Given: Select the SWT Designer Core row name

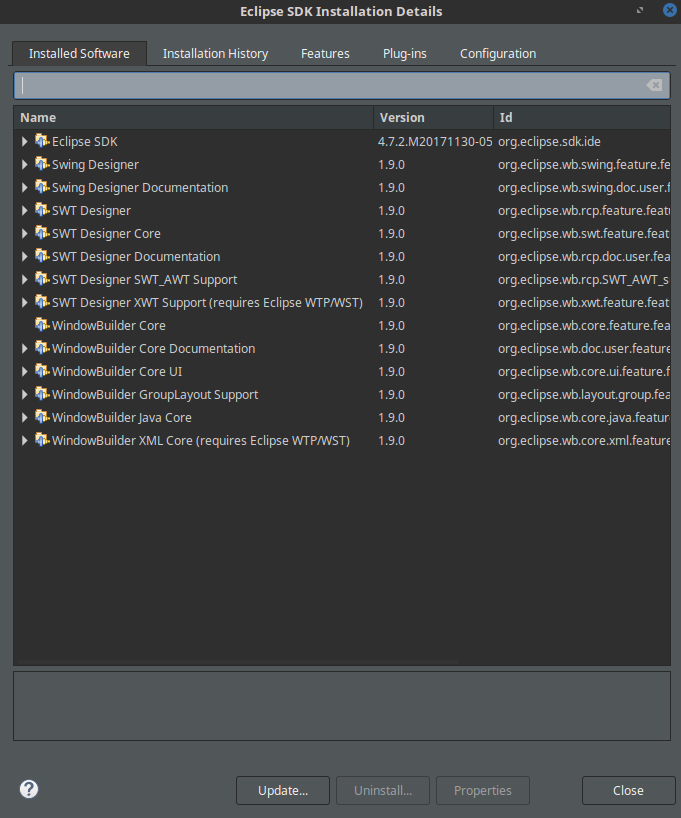Looking at the screenshot, I should pyautogui.click(x=106, y=233).
